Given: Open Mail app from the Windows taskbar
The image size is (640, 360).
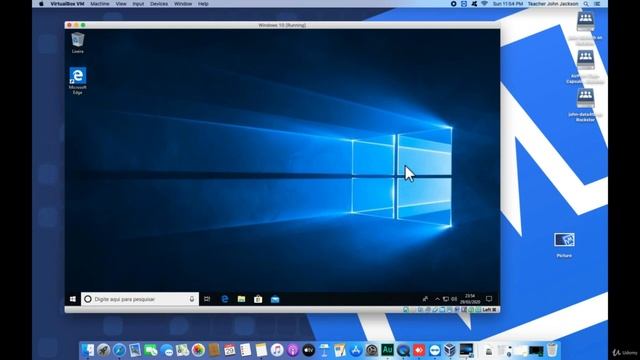Looking at the screenshot, I should 275,299.
